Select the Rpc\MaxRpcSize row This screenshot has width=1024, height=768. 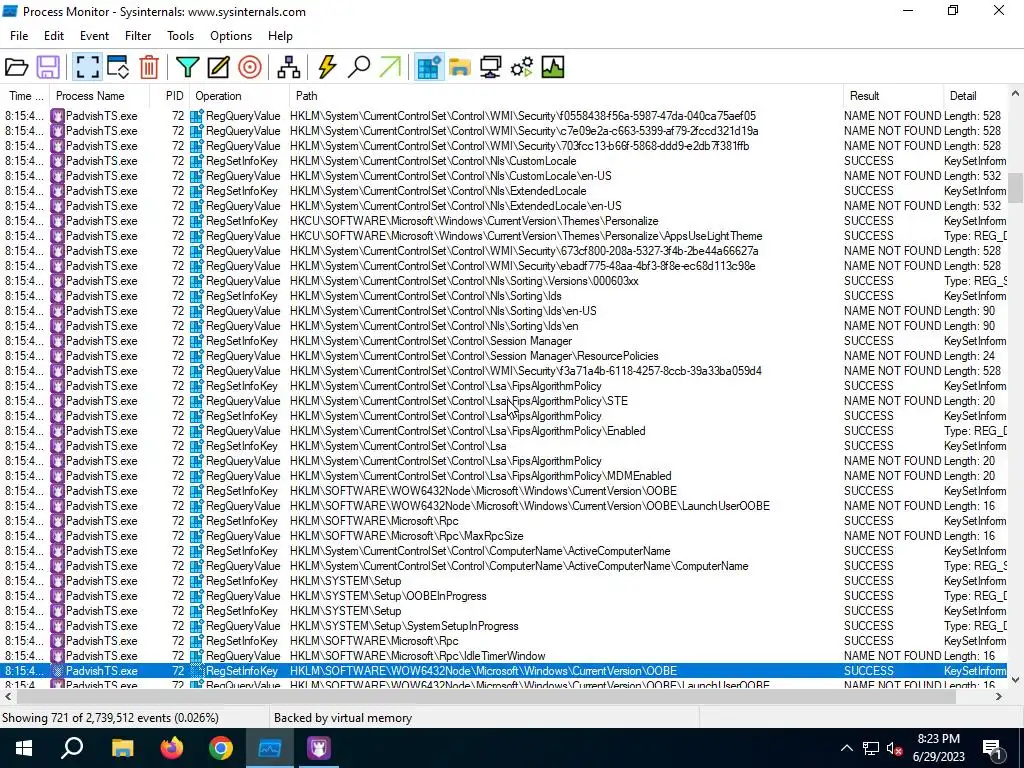click(504, 536)
